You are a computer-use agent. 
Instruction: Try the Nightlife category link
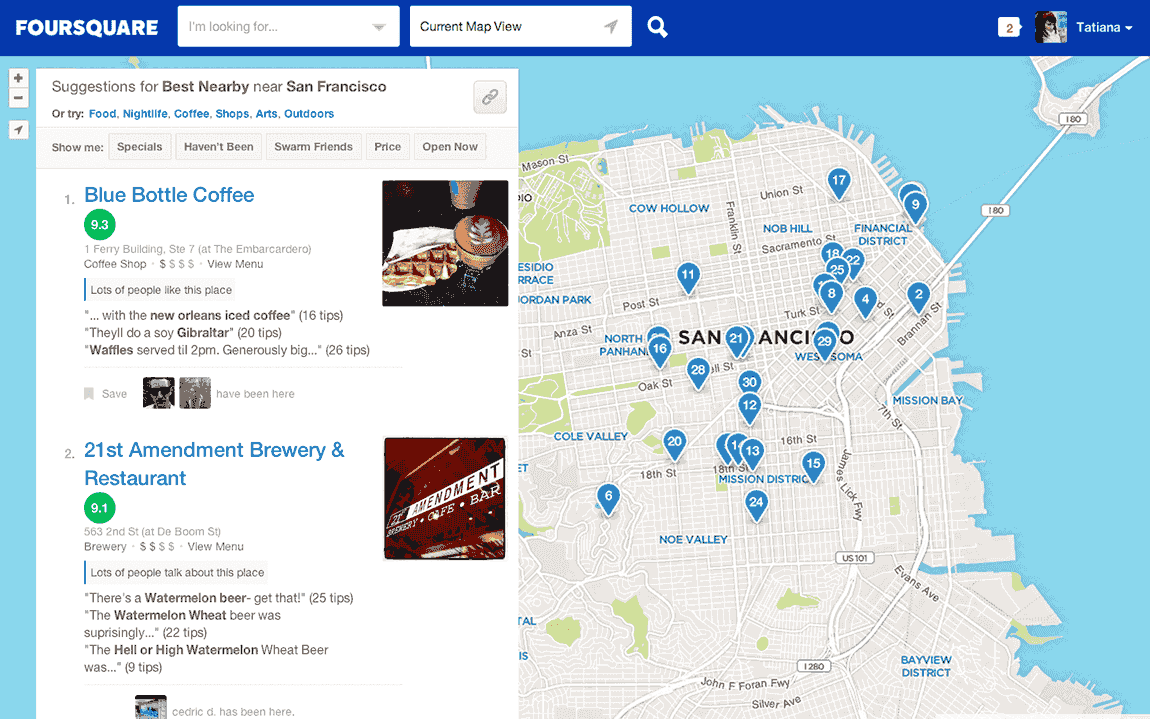click(x=145, y=114)
